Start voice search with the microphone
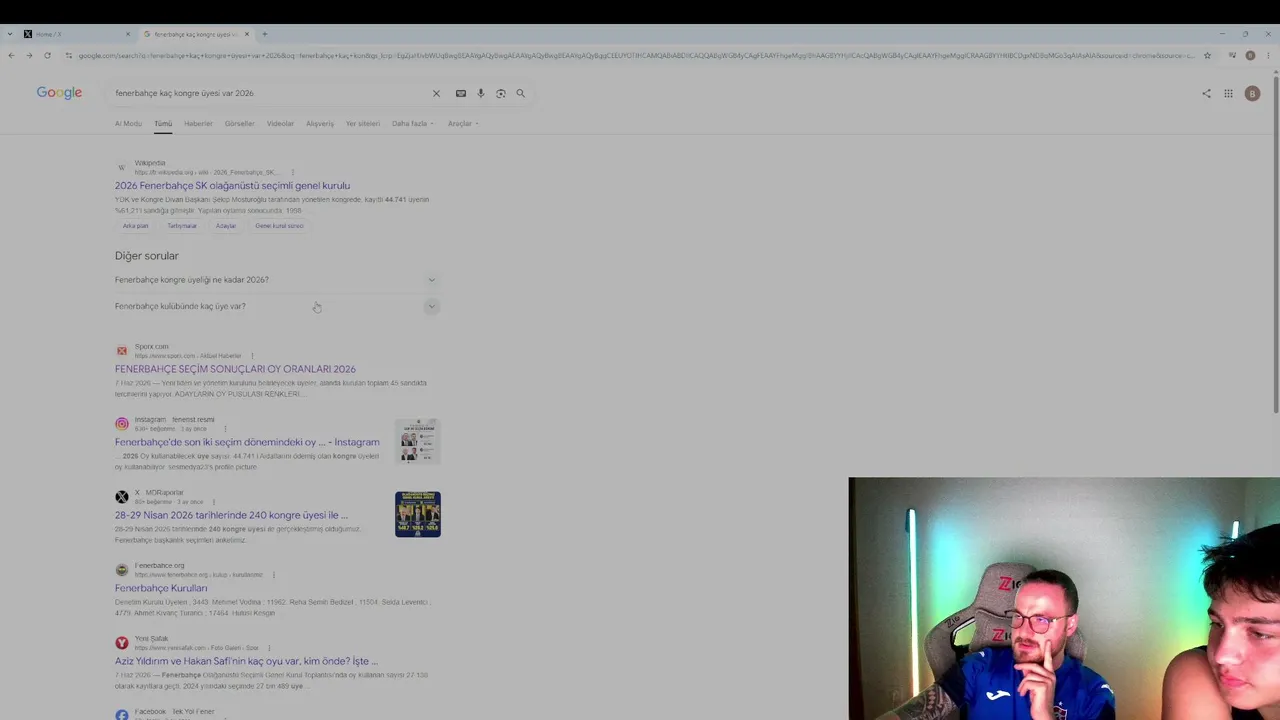This screenshot has width=1280, height=720. [481, 93]
